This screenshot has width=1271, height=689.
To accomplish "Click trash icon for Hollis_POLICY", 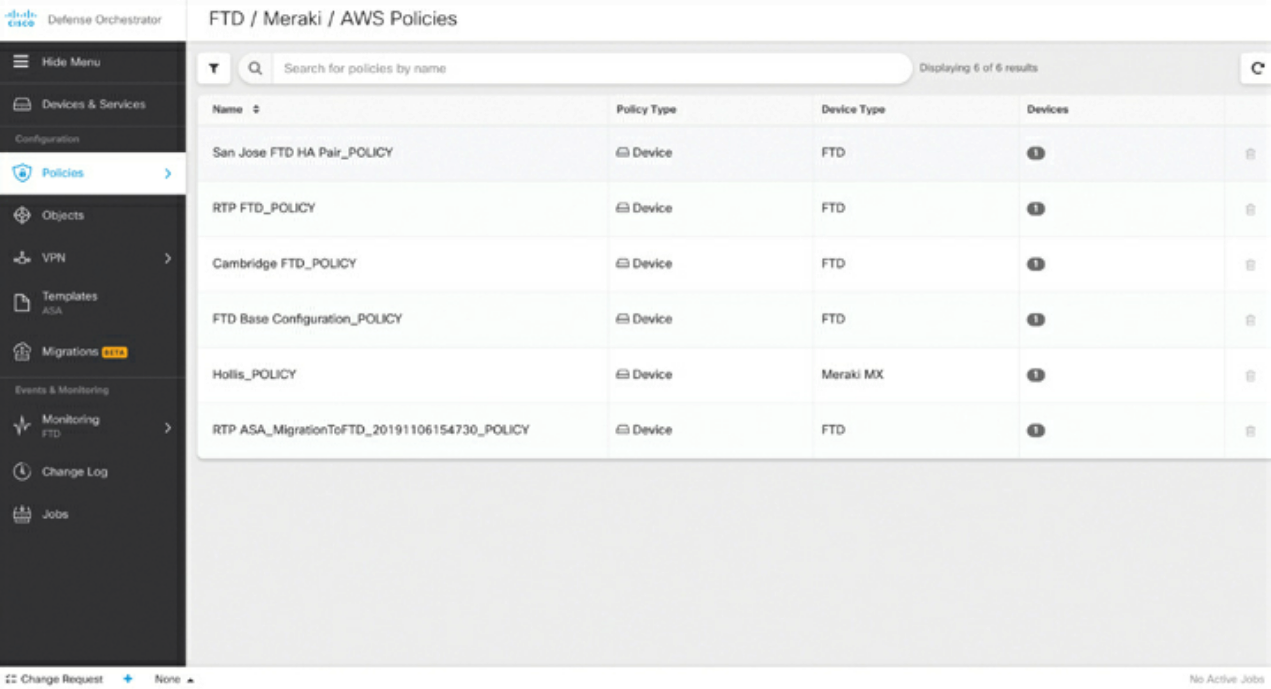I will coord(1250,376).
